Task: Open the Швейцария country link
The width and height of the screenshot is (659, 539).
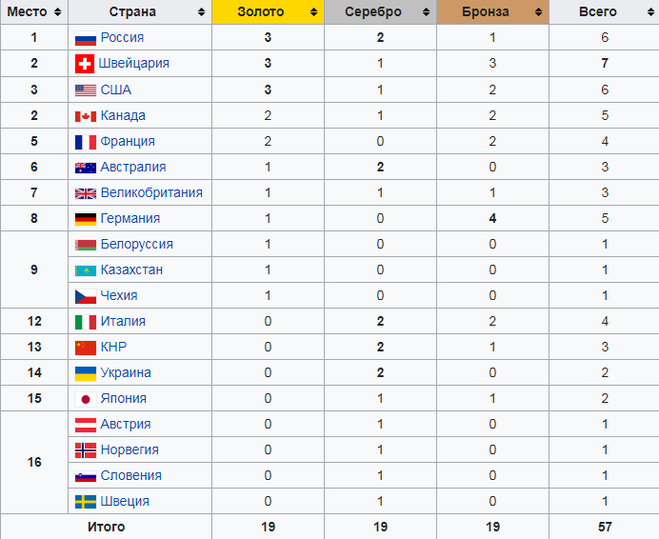Action: (x=135, y=64)
